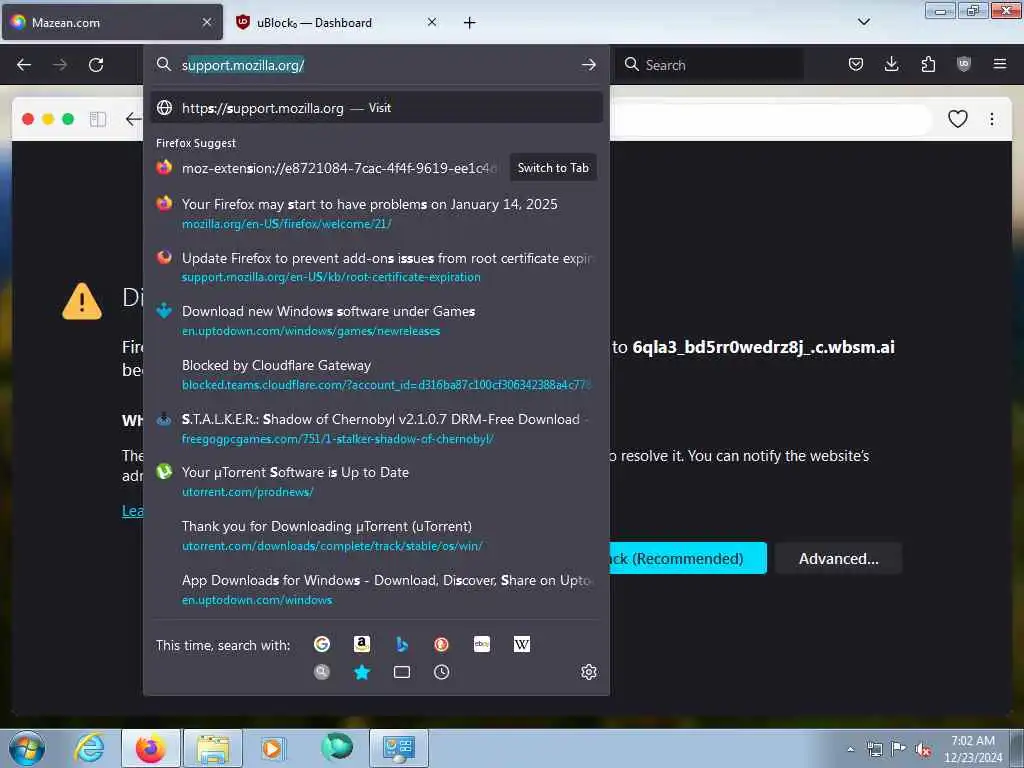Select the gray magnifier search engine icon
Screen dimensions: 1024x768
coord(322,672)
